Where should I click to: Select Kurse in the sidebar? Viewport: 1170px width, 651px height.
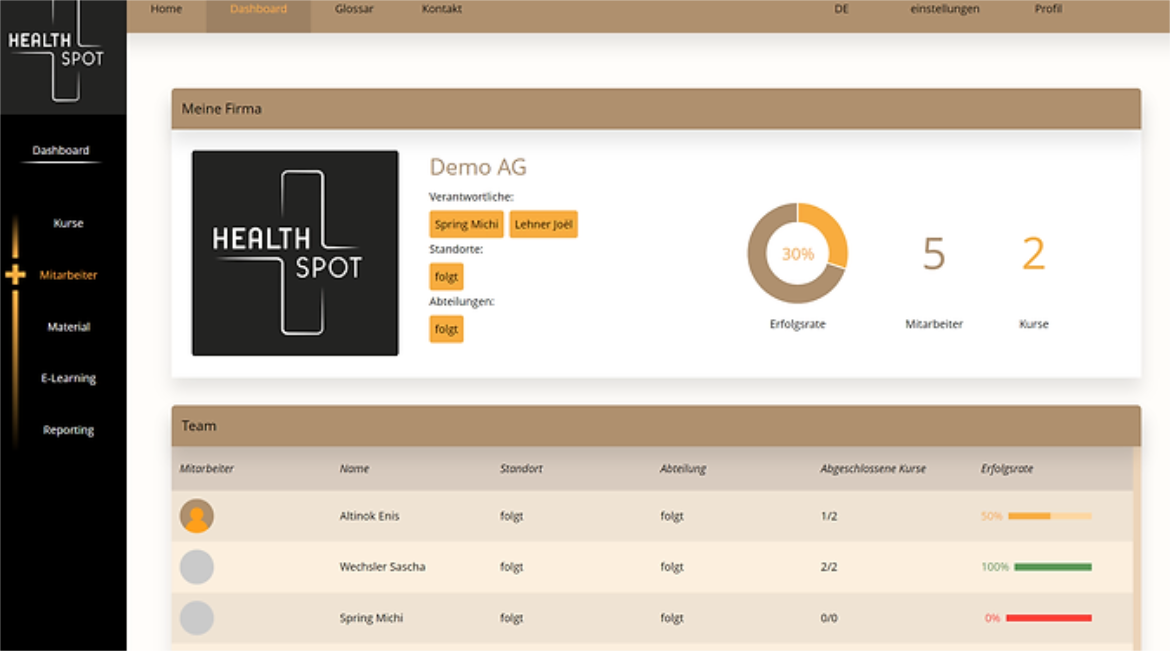pyautogui.click(x=68, y=223)
